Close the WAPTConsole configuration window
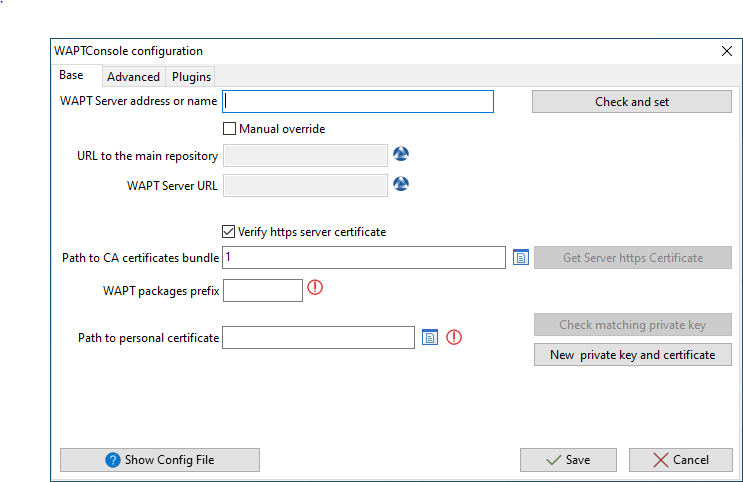Viewport: 743px width, 482px height. 726,51
